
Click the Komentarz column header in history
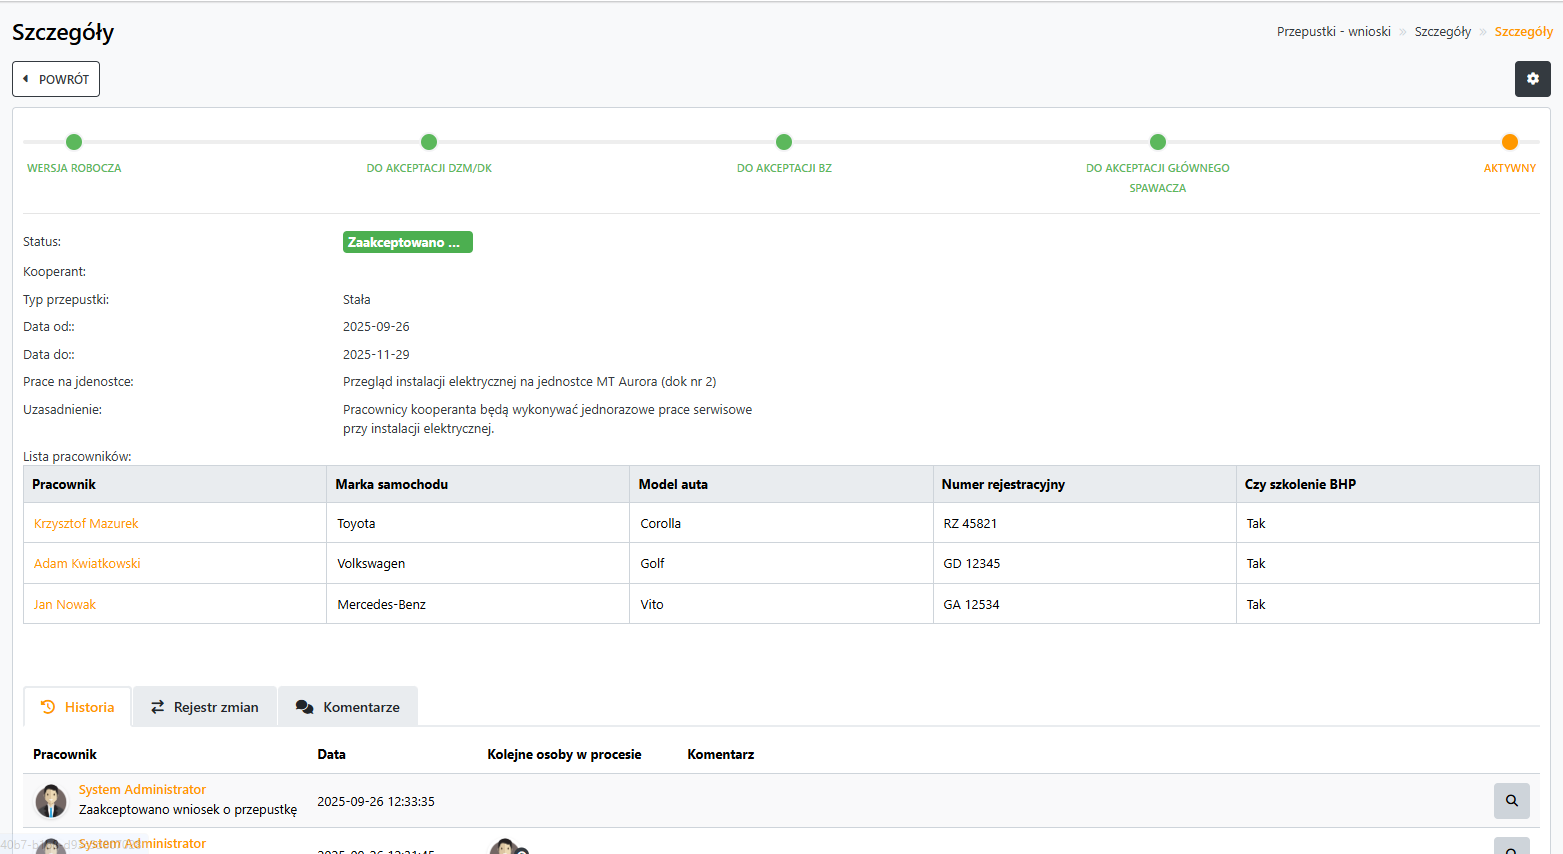721,755
